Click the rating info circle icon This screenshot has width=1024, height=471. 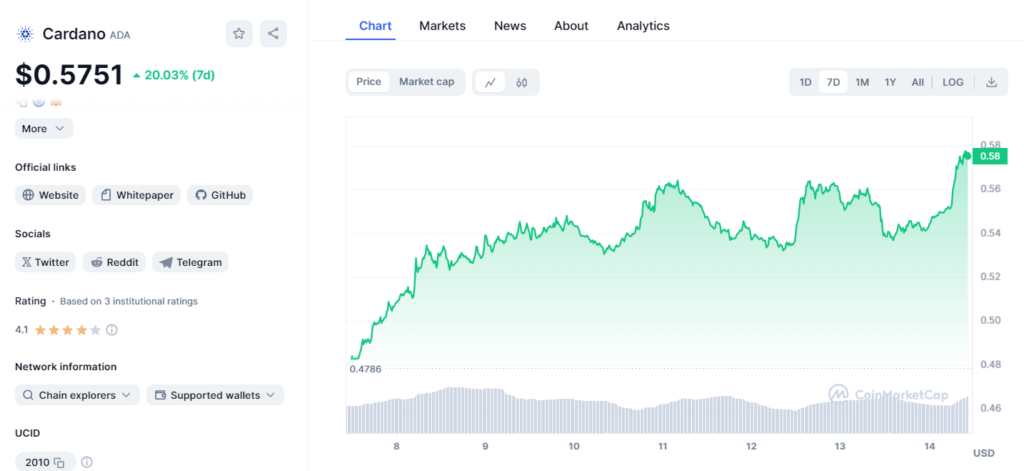coord(112,330)
